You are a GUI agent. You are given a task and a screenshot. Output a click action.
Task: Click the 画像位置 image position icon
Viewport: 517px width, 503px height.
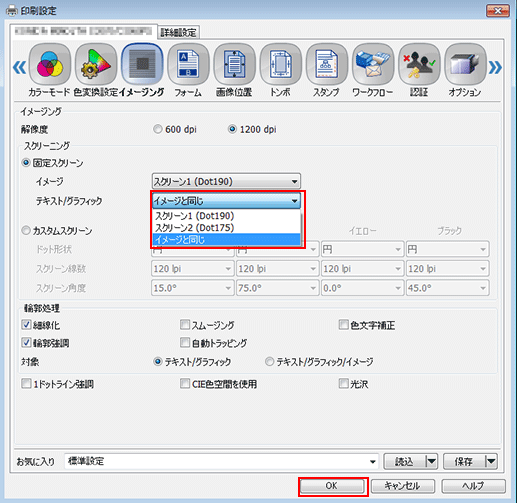234,64
